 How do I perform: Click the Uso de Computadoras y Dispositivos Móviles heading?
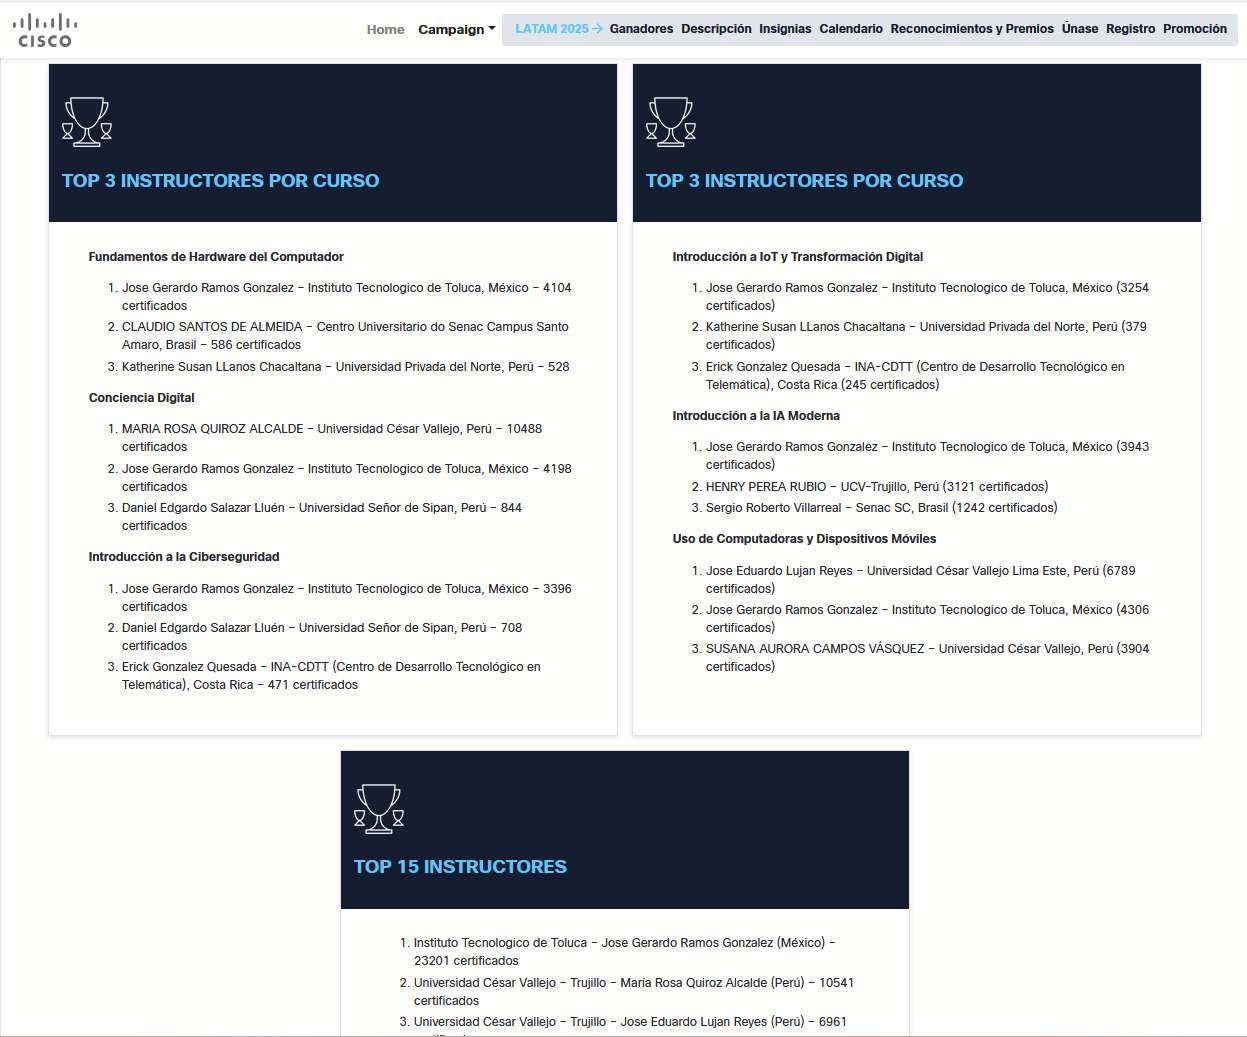[804, 539]
